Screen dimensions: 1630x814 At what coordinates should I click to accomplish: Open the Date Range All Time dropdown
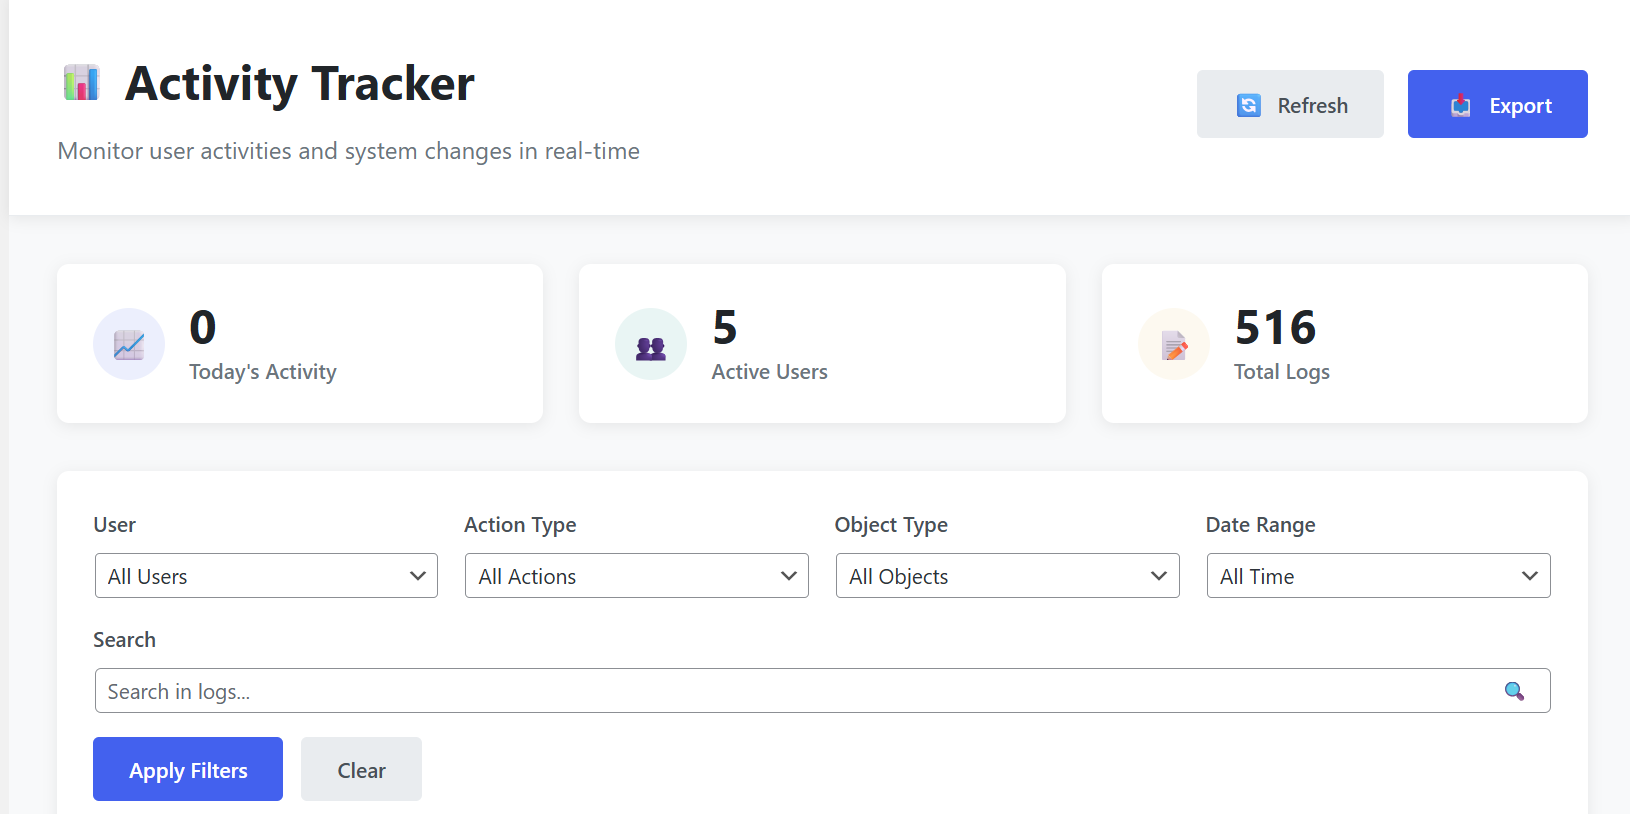coord(1378,575)
